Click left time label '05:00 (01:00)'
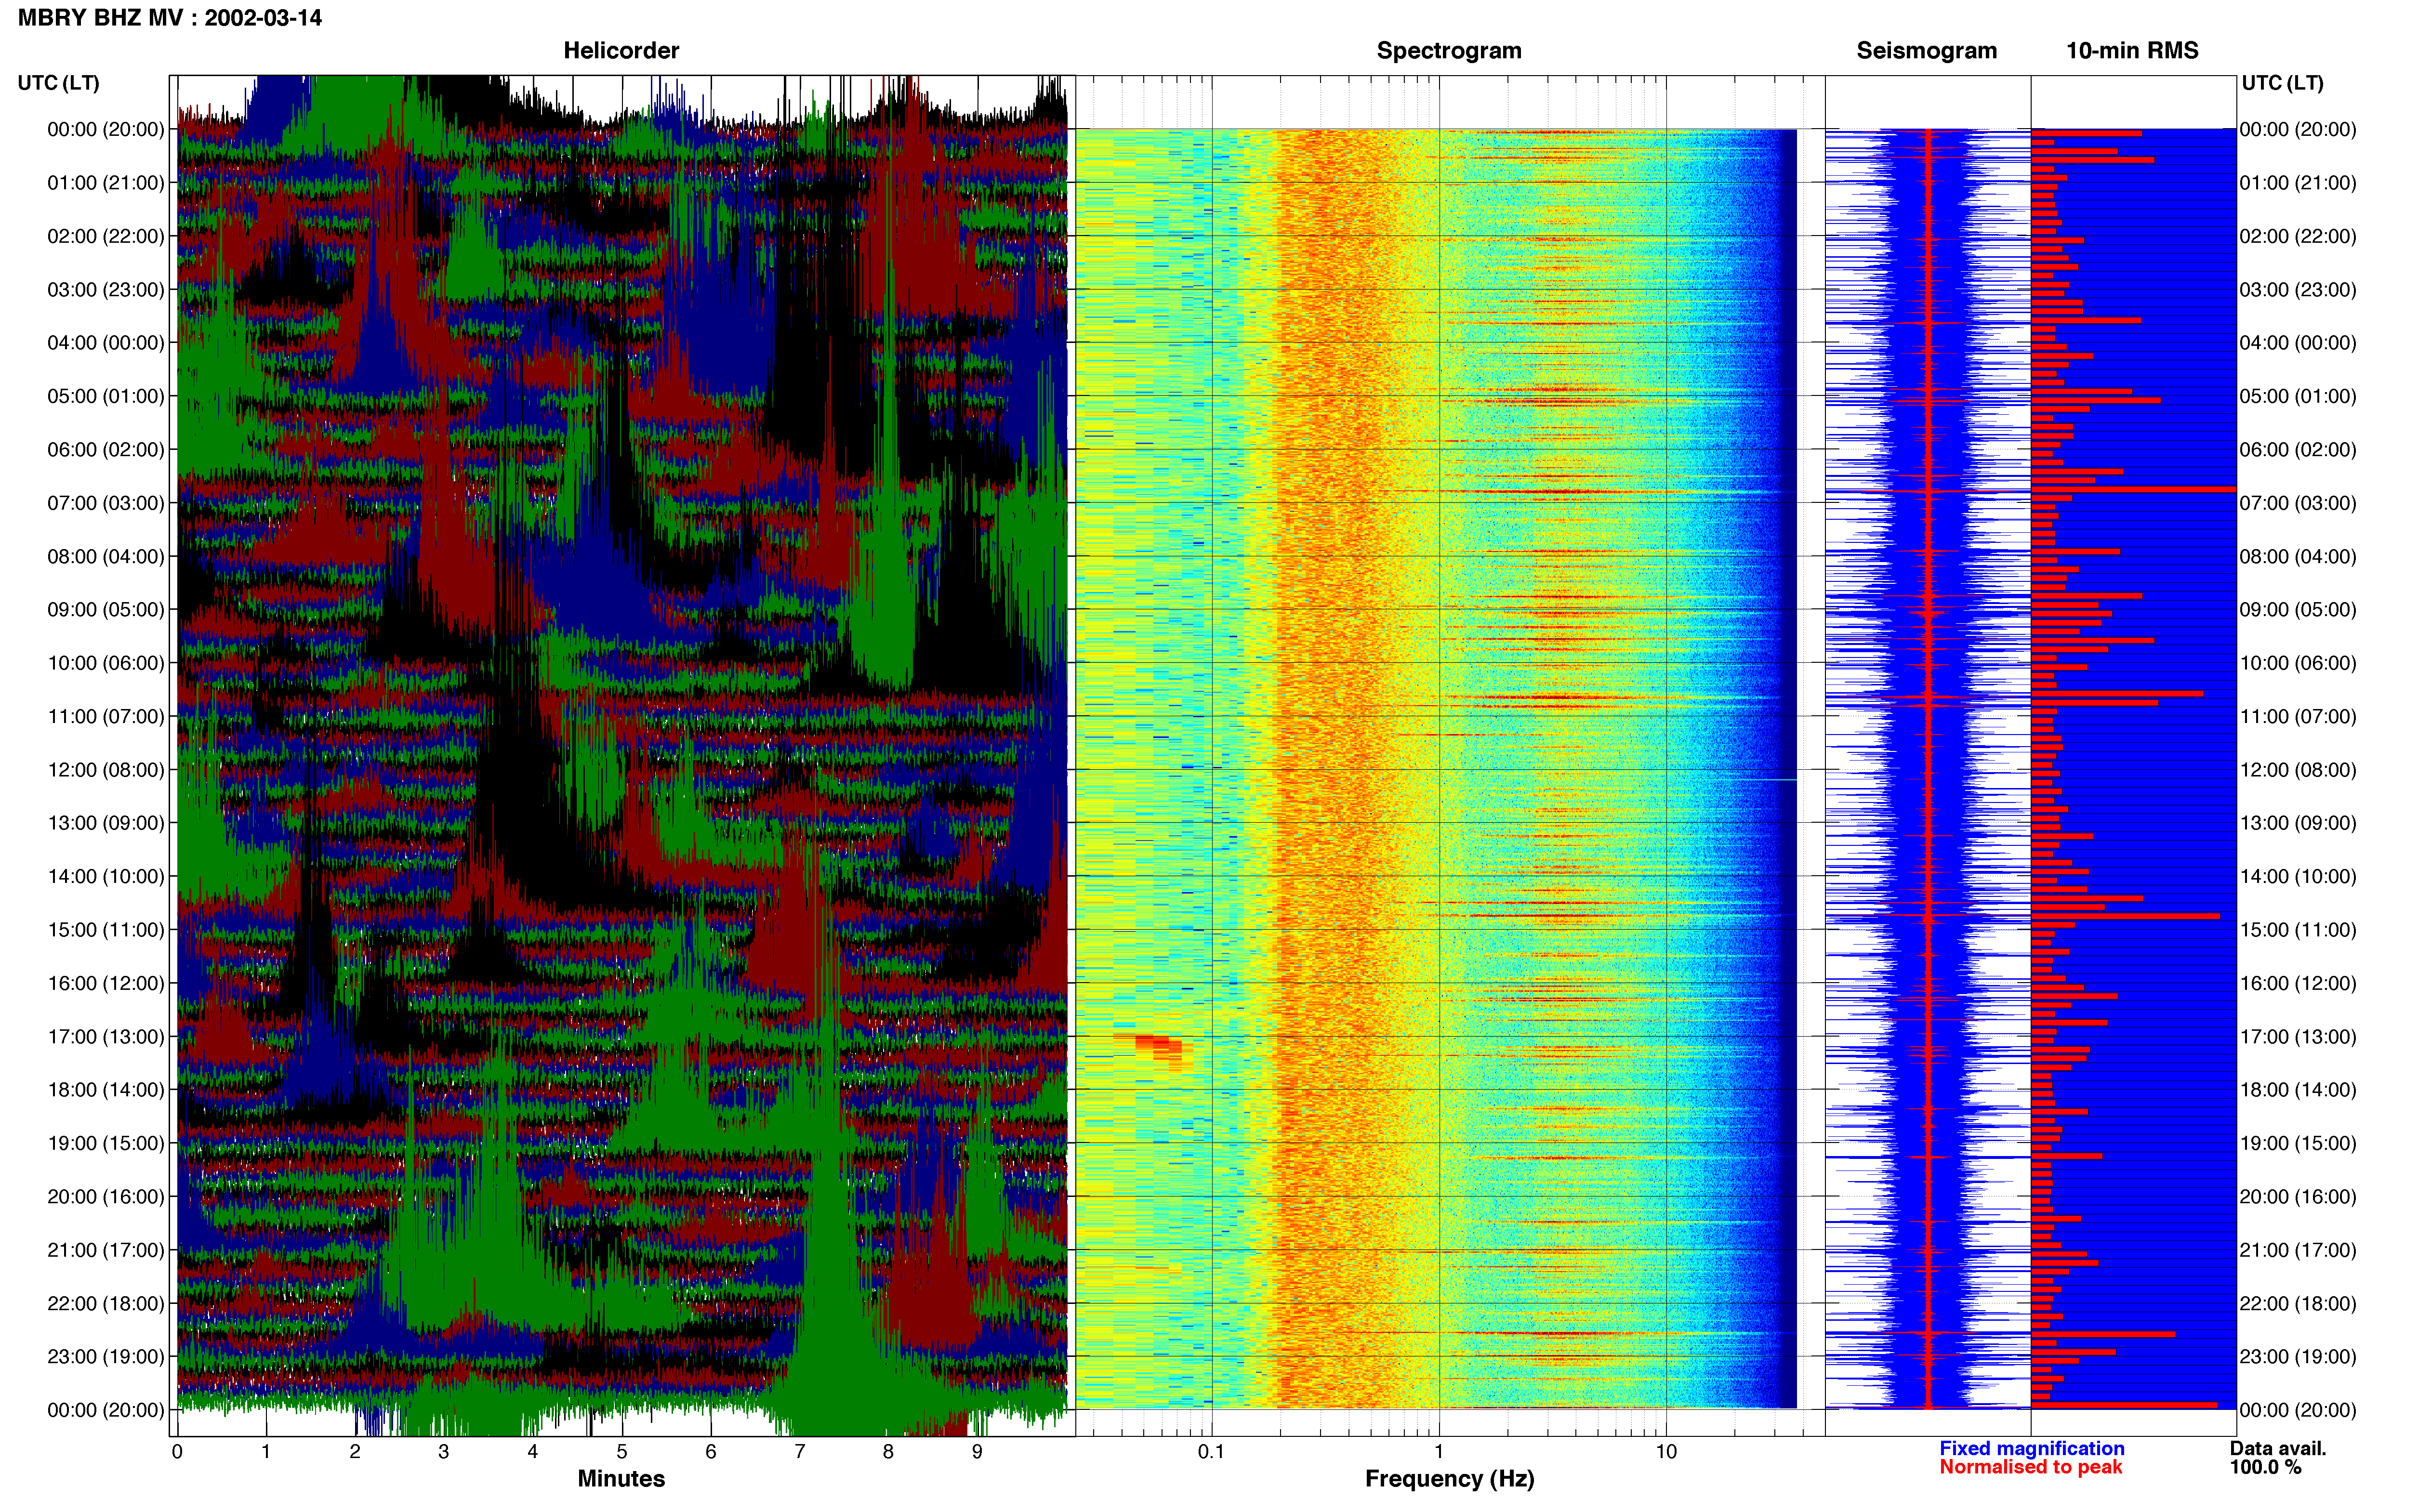Image resolution: width=2418 pixels, height=1512 pixels. pos(106,396)
